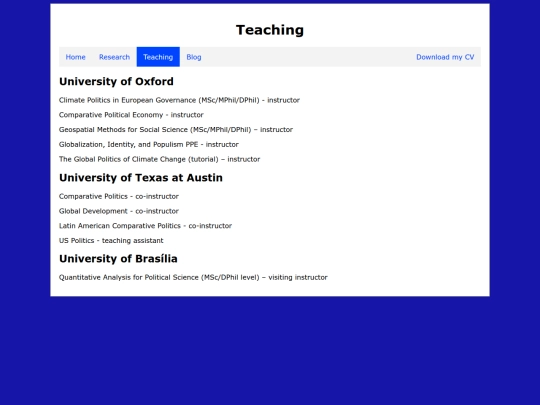Screen dimensions: 540x405
Task: Select Global Development - co-instructor line
Action: tap(119, 211)
